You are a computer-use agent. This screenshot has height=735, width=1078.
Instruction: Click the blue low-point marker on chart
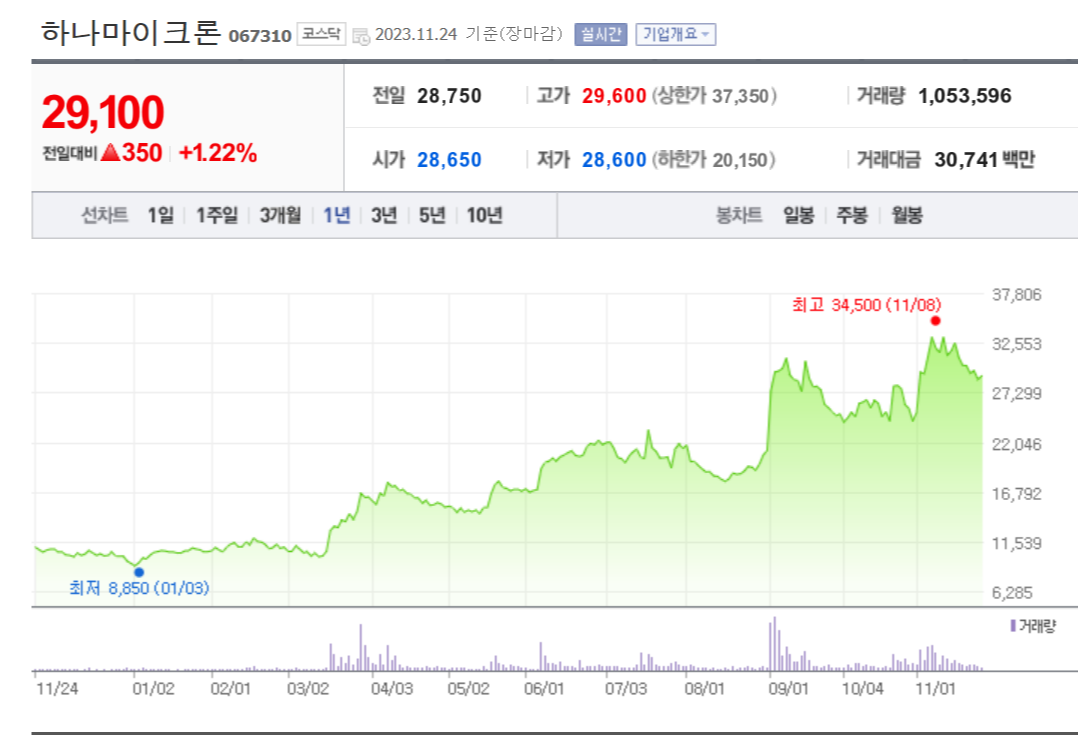139,572
